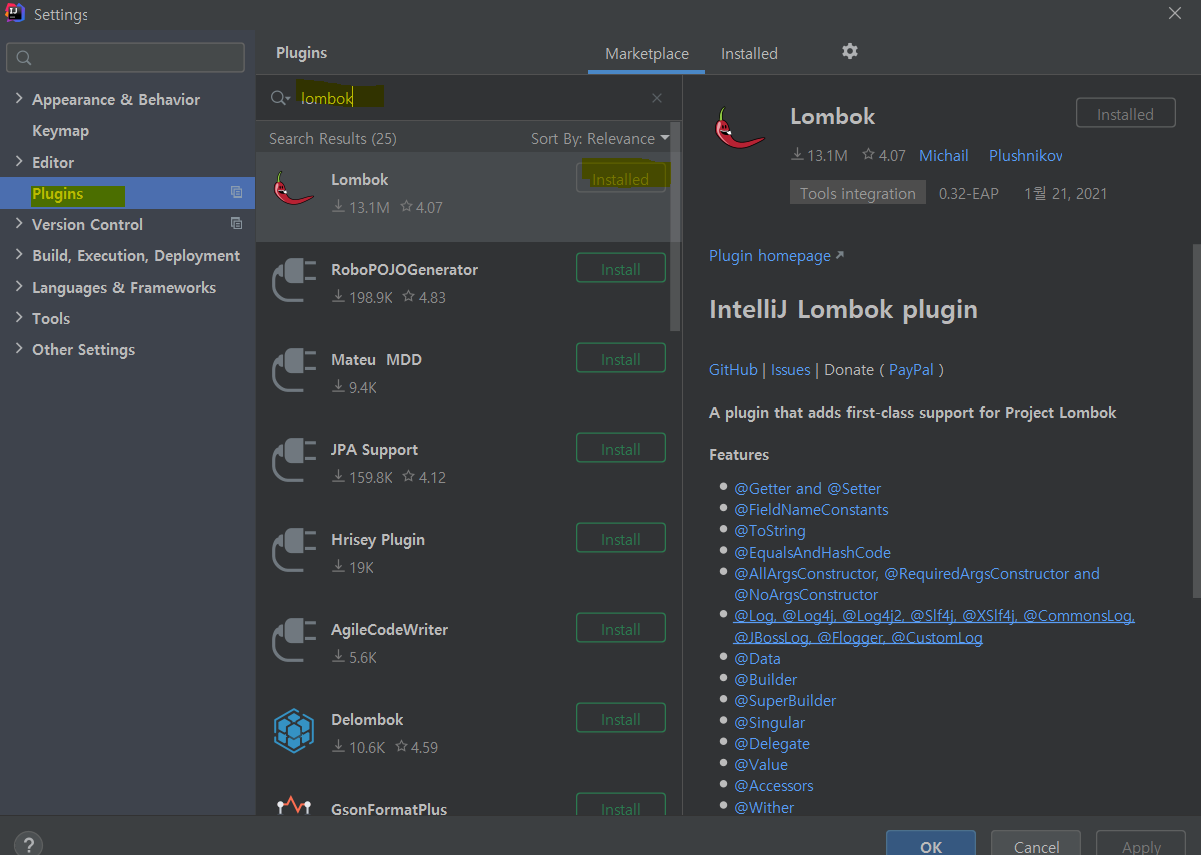
Task: Expand Appearance & Behavior section
Action: click(x=19, y=99)
